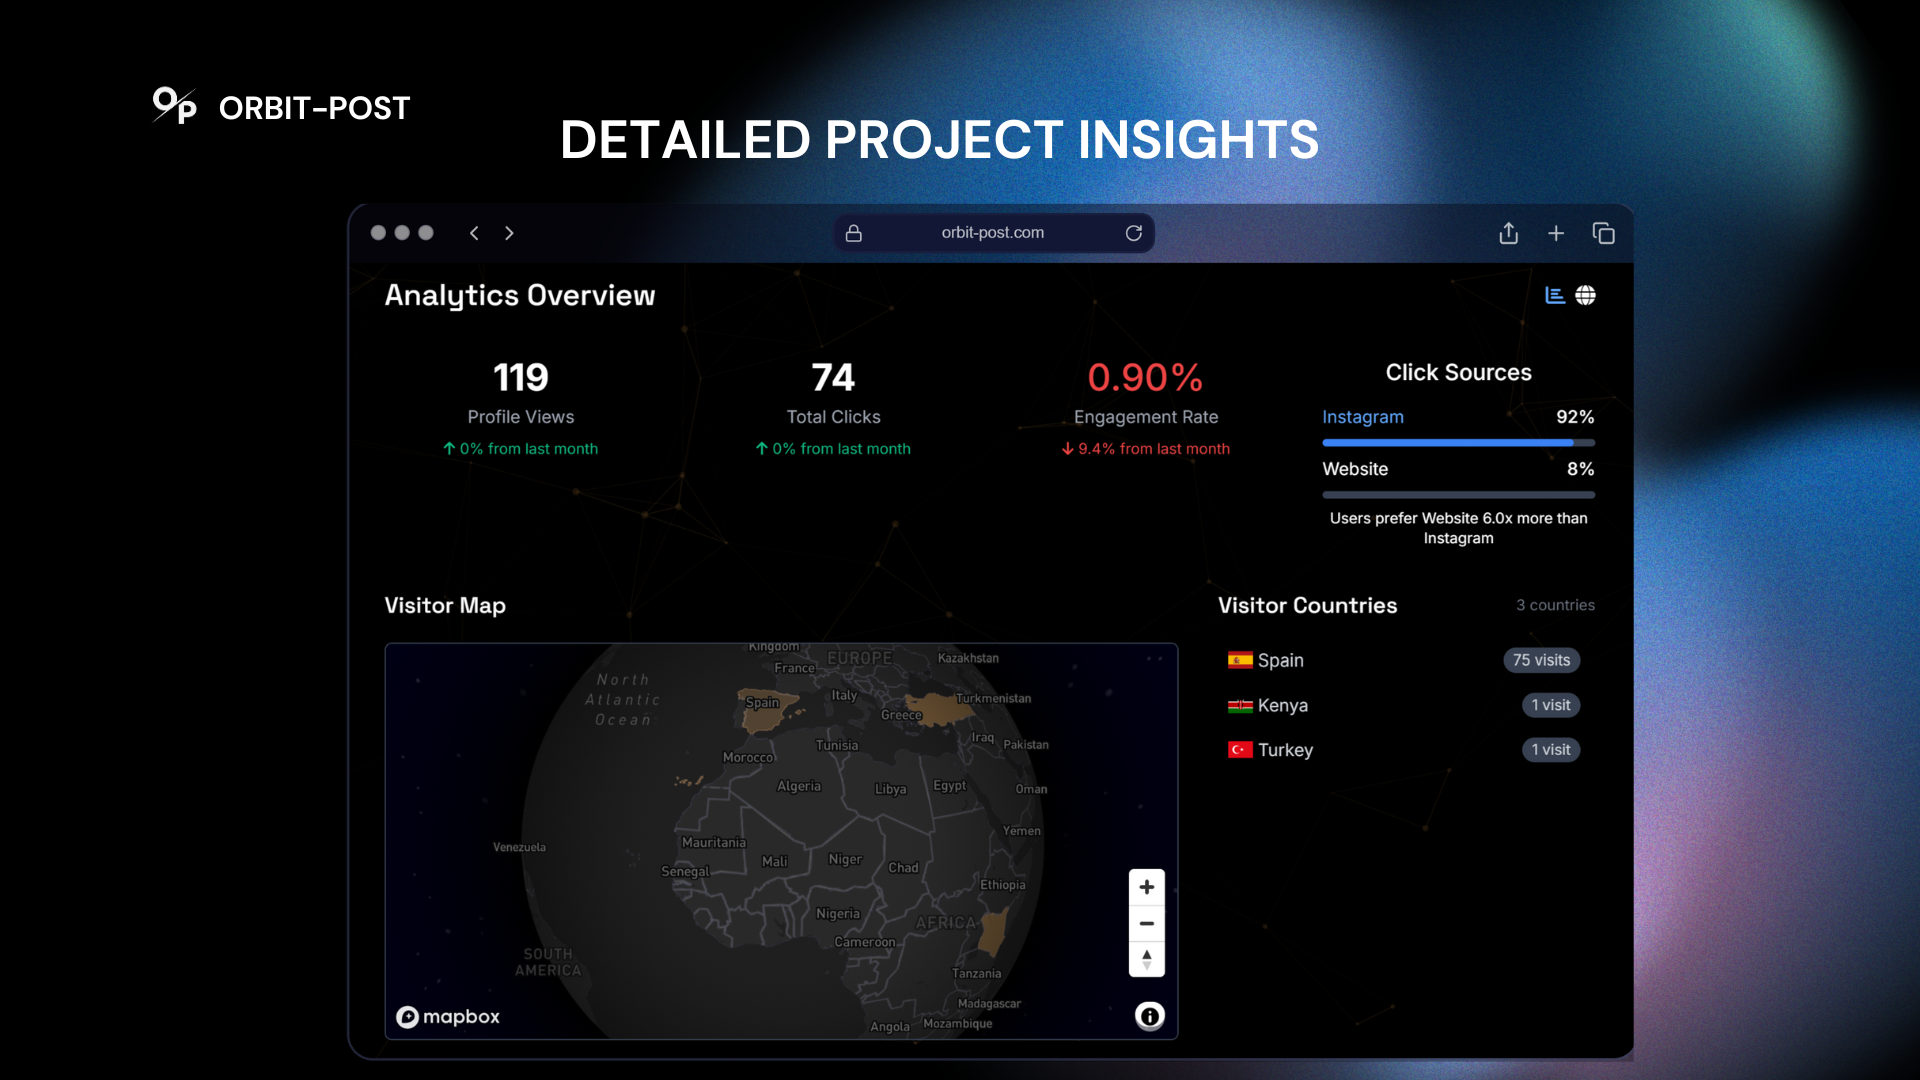Switch to bar chart view icon
The image size is (1920, 1080).
(x=1554, y=295)
